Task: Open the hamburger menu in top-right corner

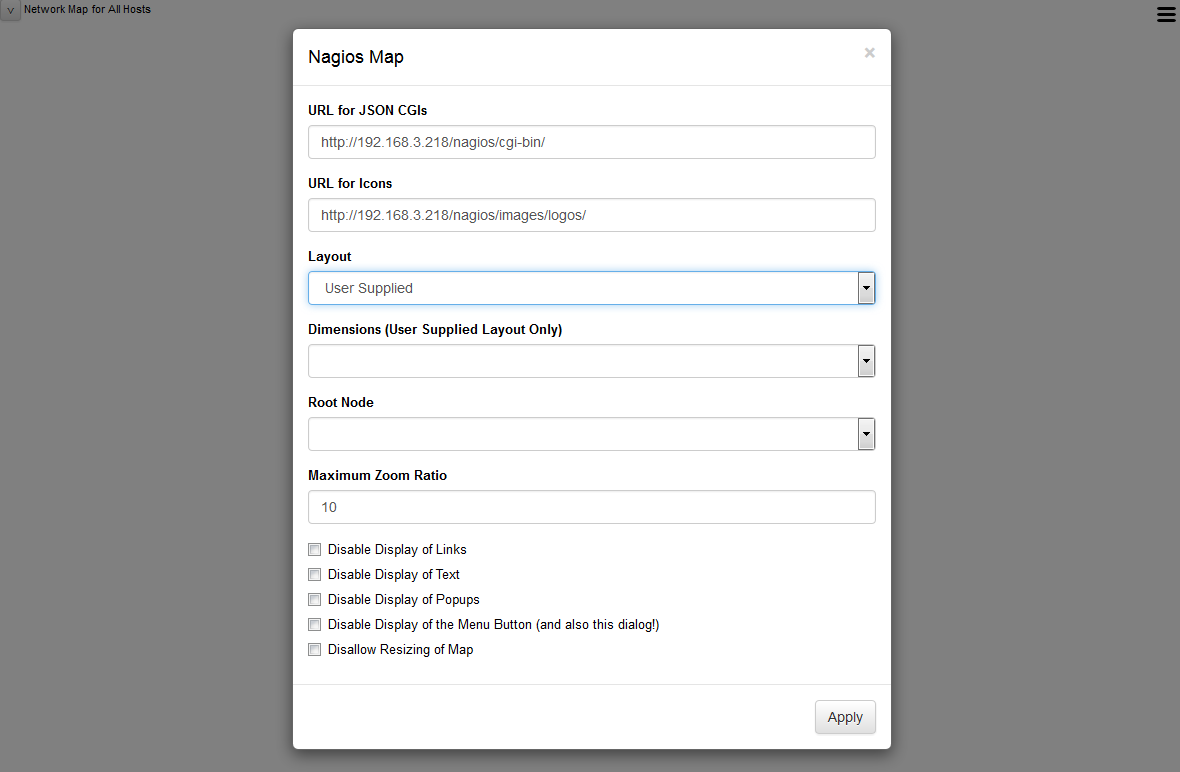Action: 1166,13
